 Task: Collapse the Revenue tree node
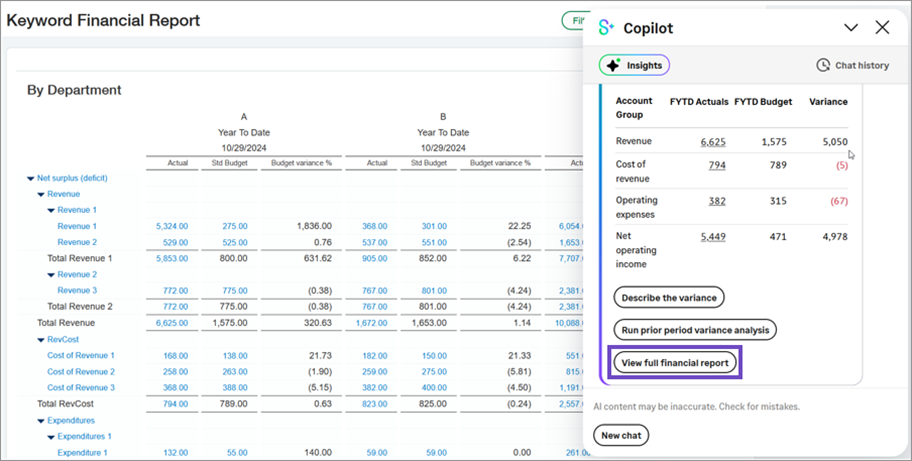(41, 194)
